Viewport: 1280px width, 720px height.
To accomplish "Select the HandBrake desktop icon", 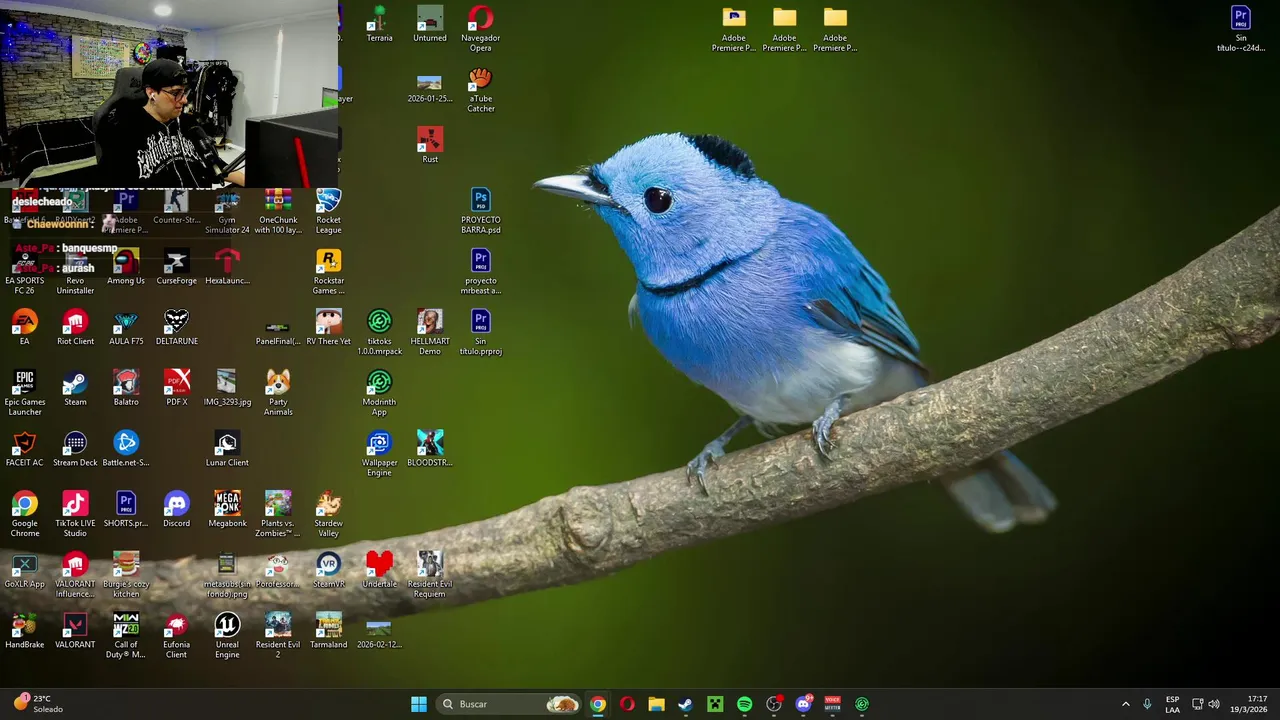I will [24, 631].
